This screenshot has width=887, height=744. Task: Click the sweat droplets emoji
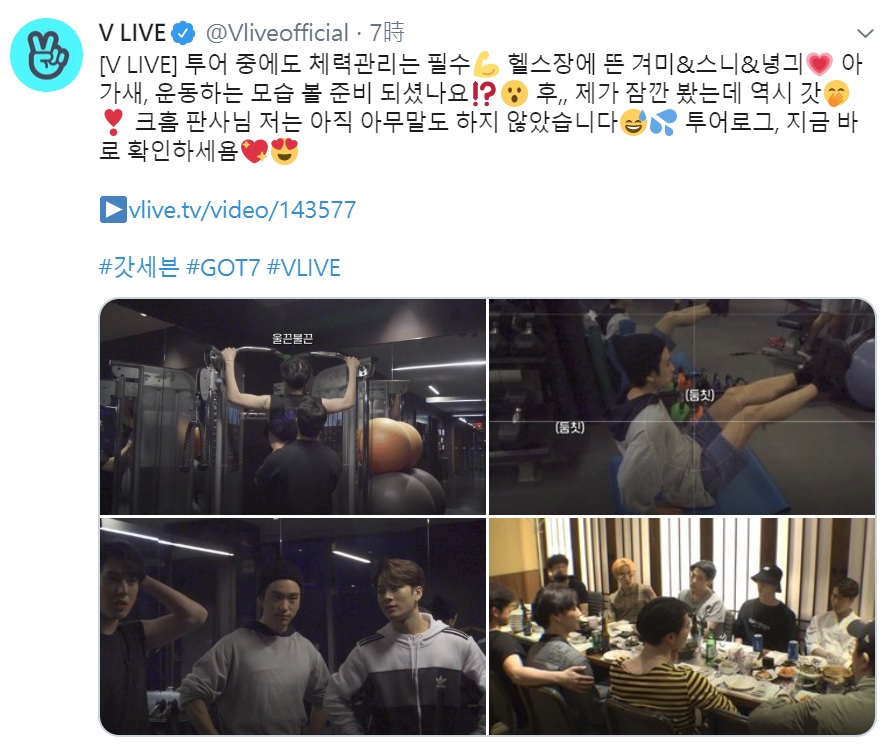click(663, 122)
